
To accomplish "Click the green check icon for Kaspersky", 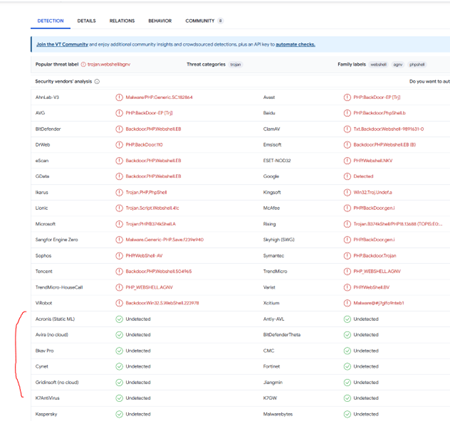I will (x=119, y=414).
